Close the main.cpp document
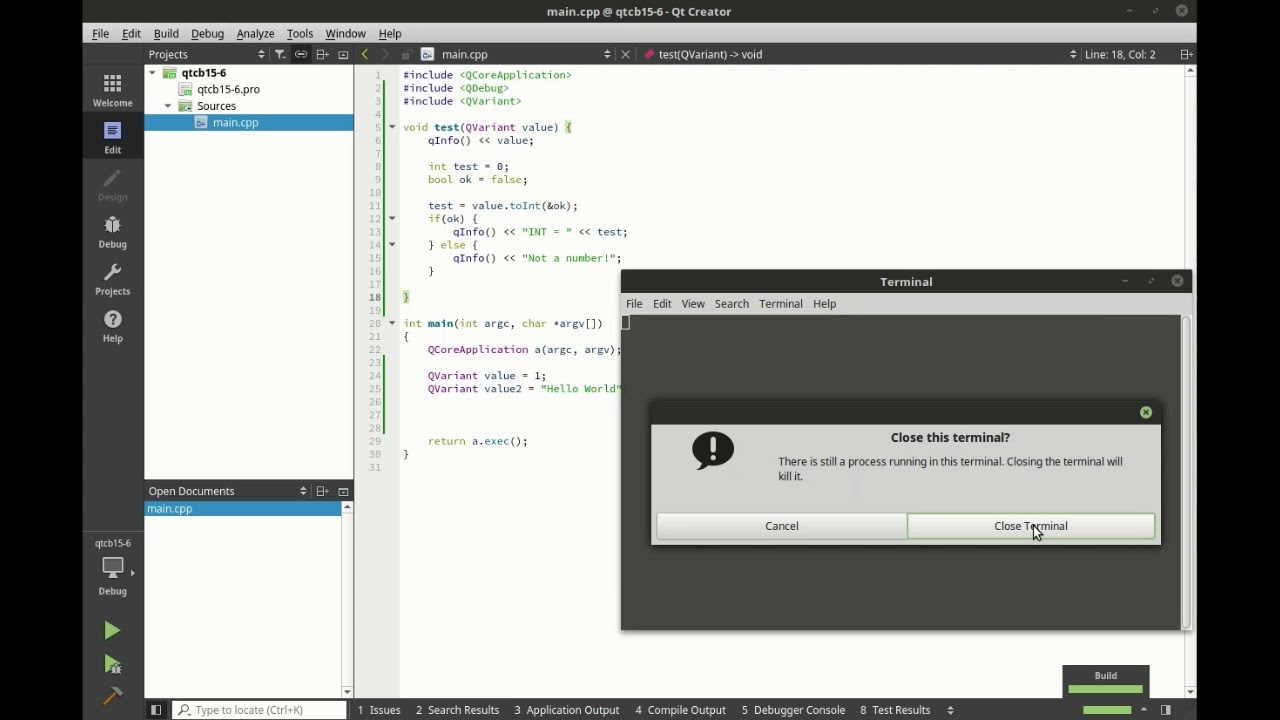 pyautogui.click(x=625, y=54)
